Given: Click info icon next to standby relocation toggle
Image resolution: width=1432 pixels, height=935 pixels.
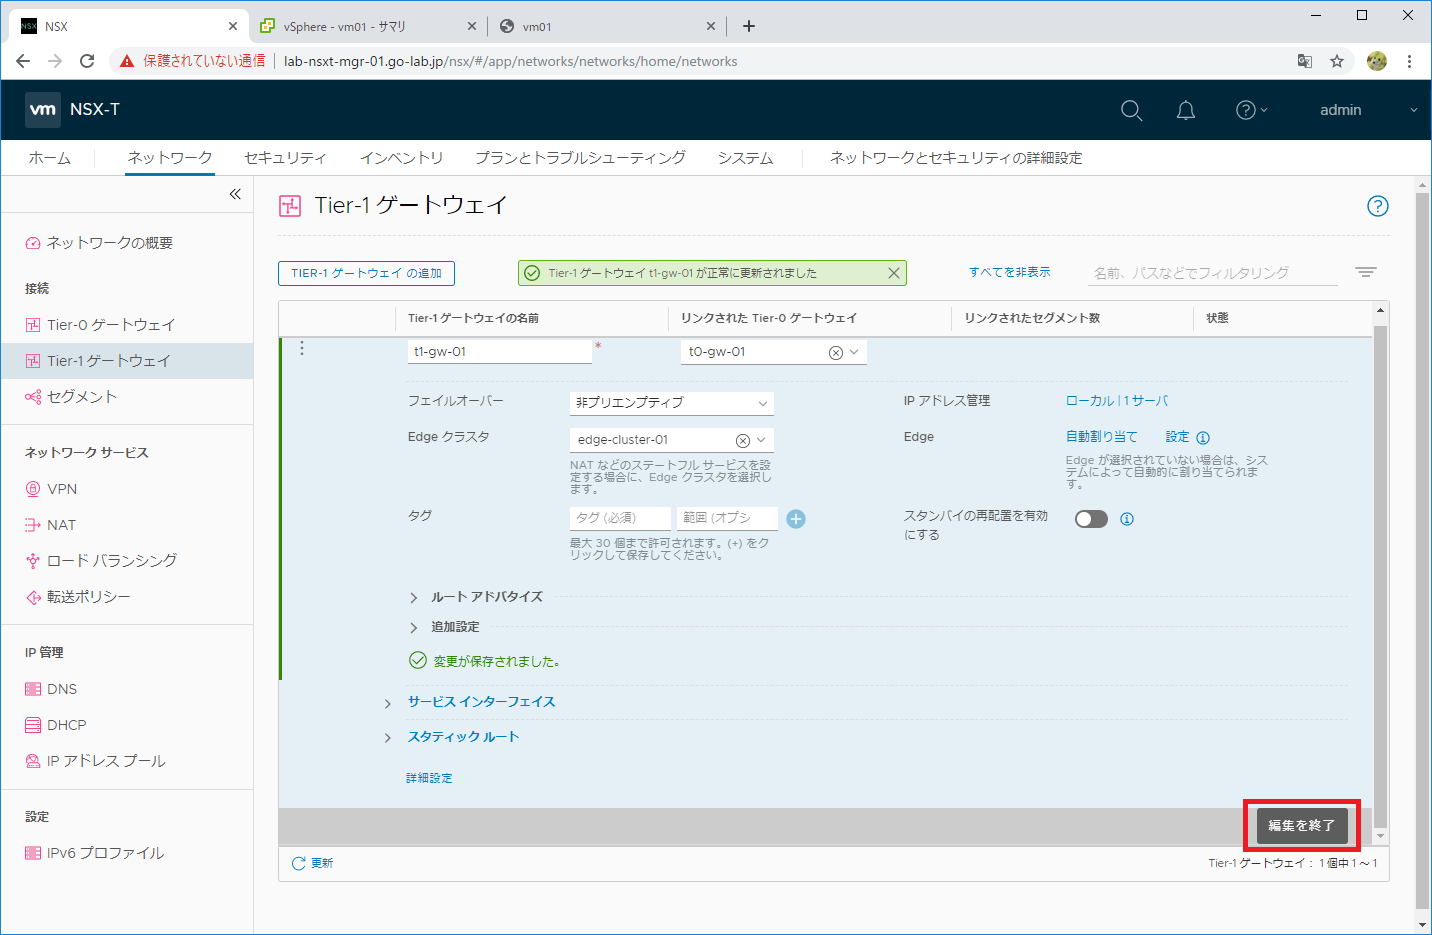Looking at the screenshot, I should click(1127, 519).
